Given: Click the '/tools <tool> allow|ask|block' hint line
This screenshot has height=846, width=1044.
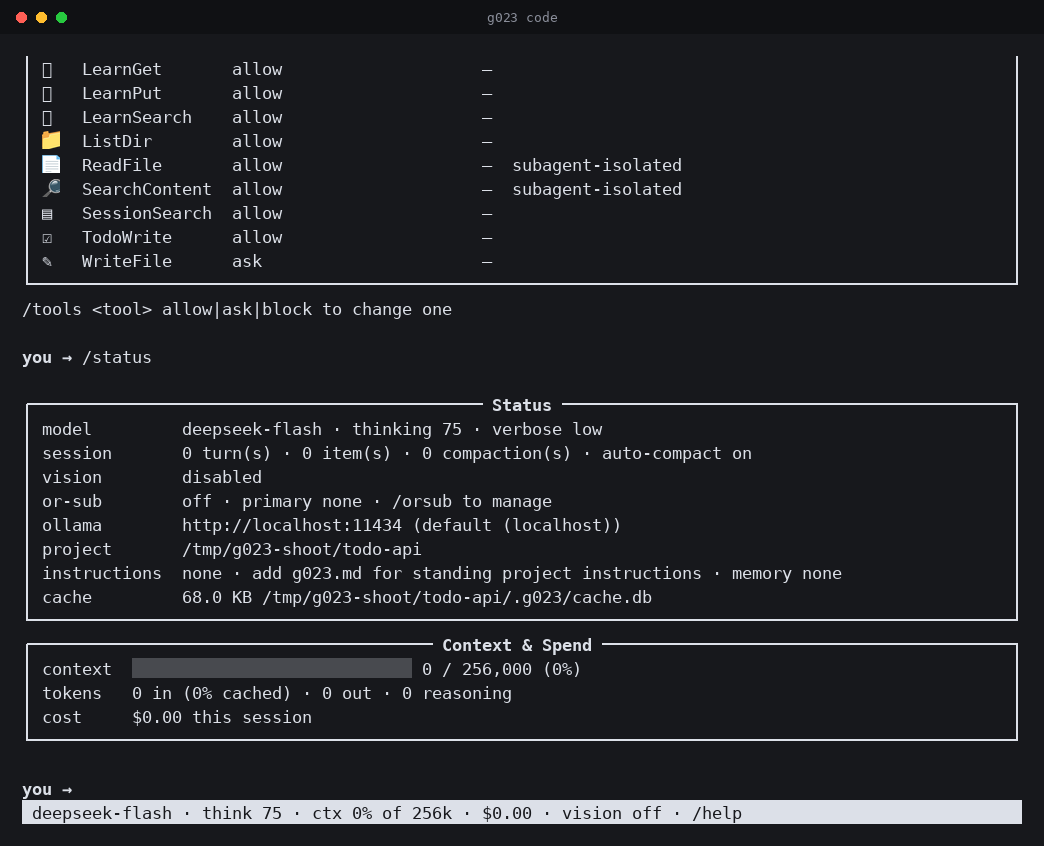Looking at the screenshot, I should pyautogui.click(x=237, y=310).
